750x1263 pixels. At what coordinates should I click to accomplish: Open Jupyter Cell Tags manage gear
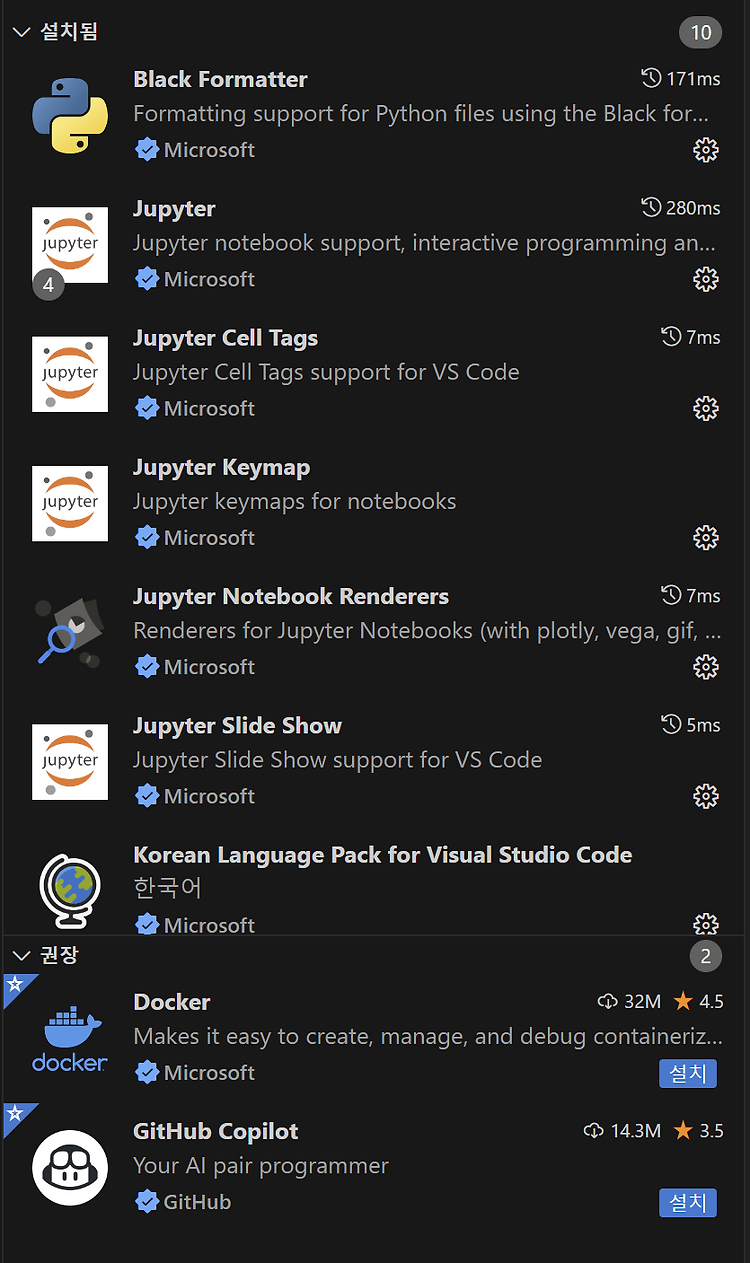coord(706,408)
